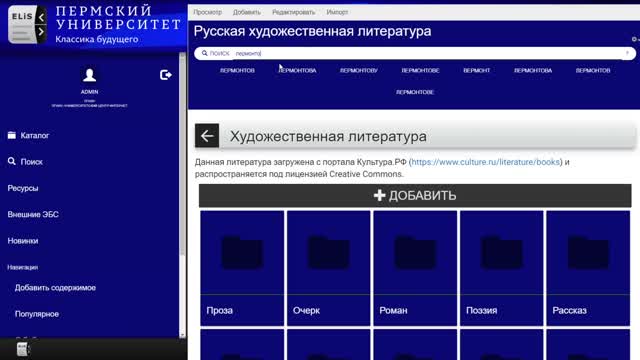Click into the Поиск search field
Screen dimensions: 640x360
click(x=415, y=53)
